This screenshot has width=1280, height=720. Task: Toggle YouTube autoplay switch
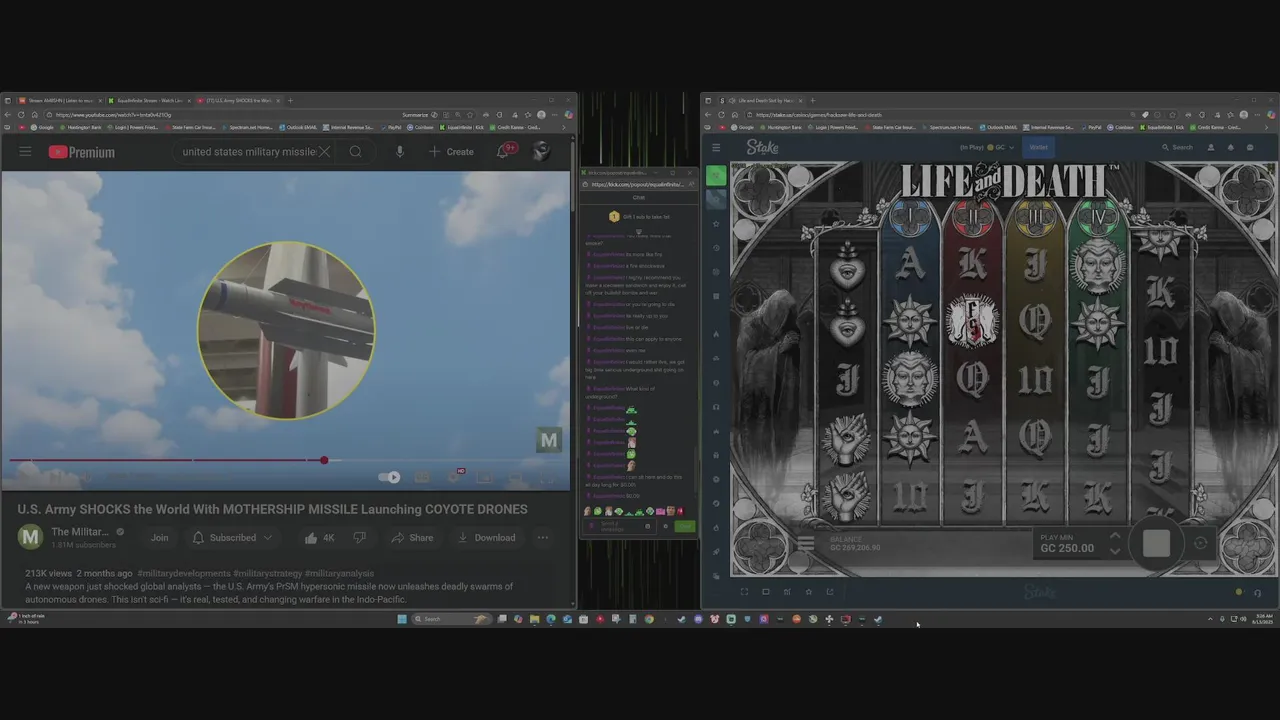pyautogui.click(x=390, y=477)
